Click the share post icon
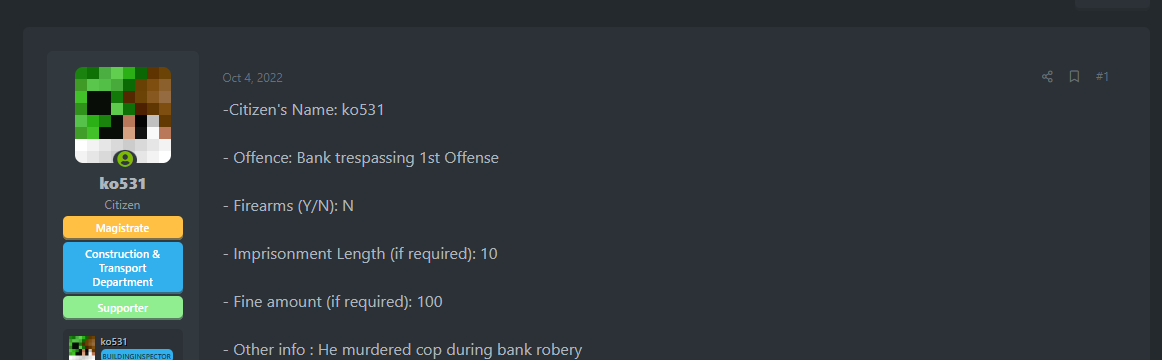1162x360 pixels. tap(1047, 77)
